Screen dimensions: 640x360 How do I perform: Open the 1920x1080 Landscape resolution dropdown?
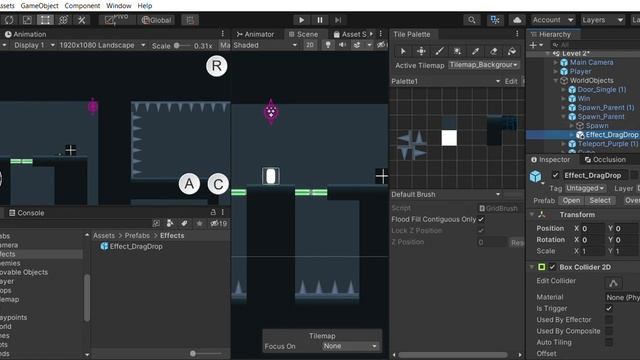(x=102, y=45)
